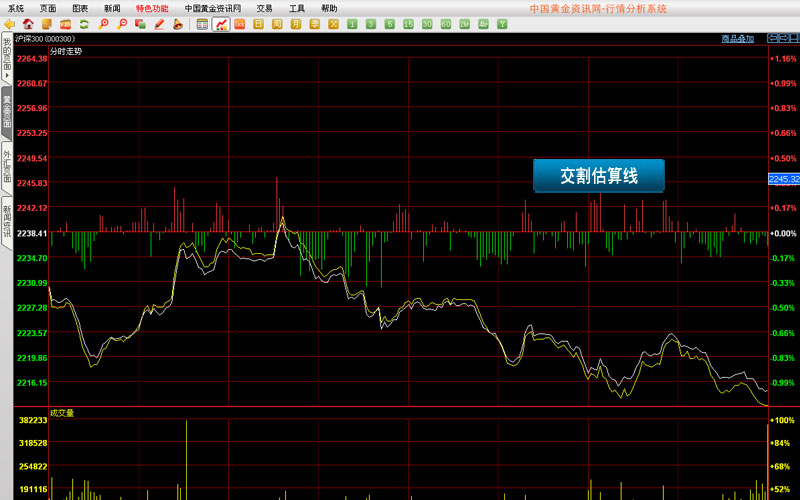Switch to 新闻资讯 side tab
Image resolution: width=800 pixels, height=500 pixels.
[6, 222]
